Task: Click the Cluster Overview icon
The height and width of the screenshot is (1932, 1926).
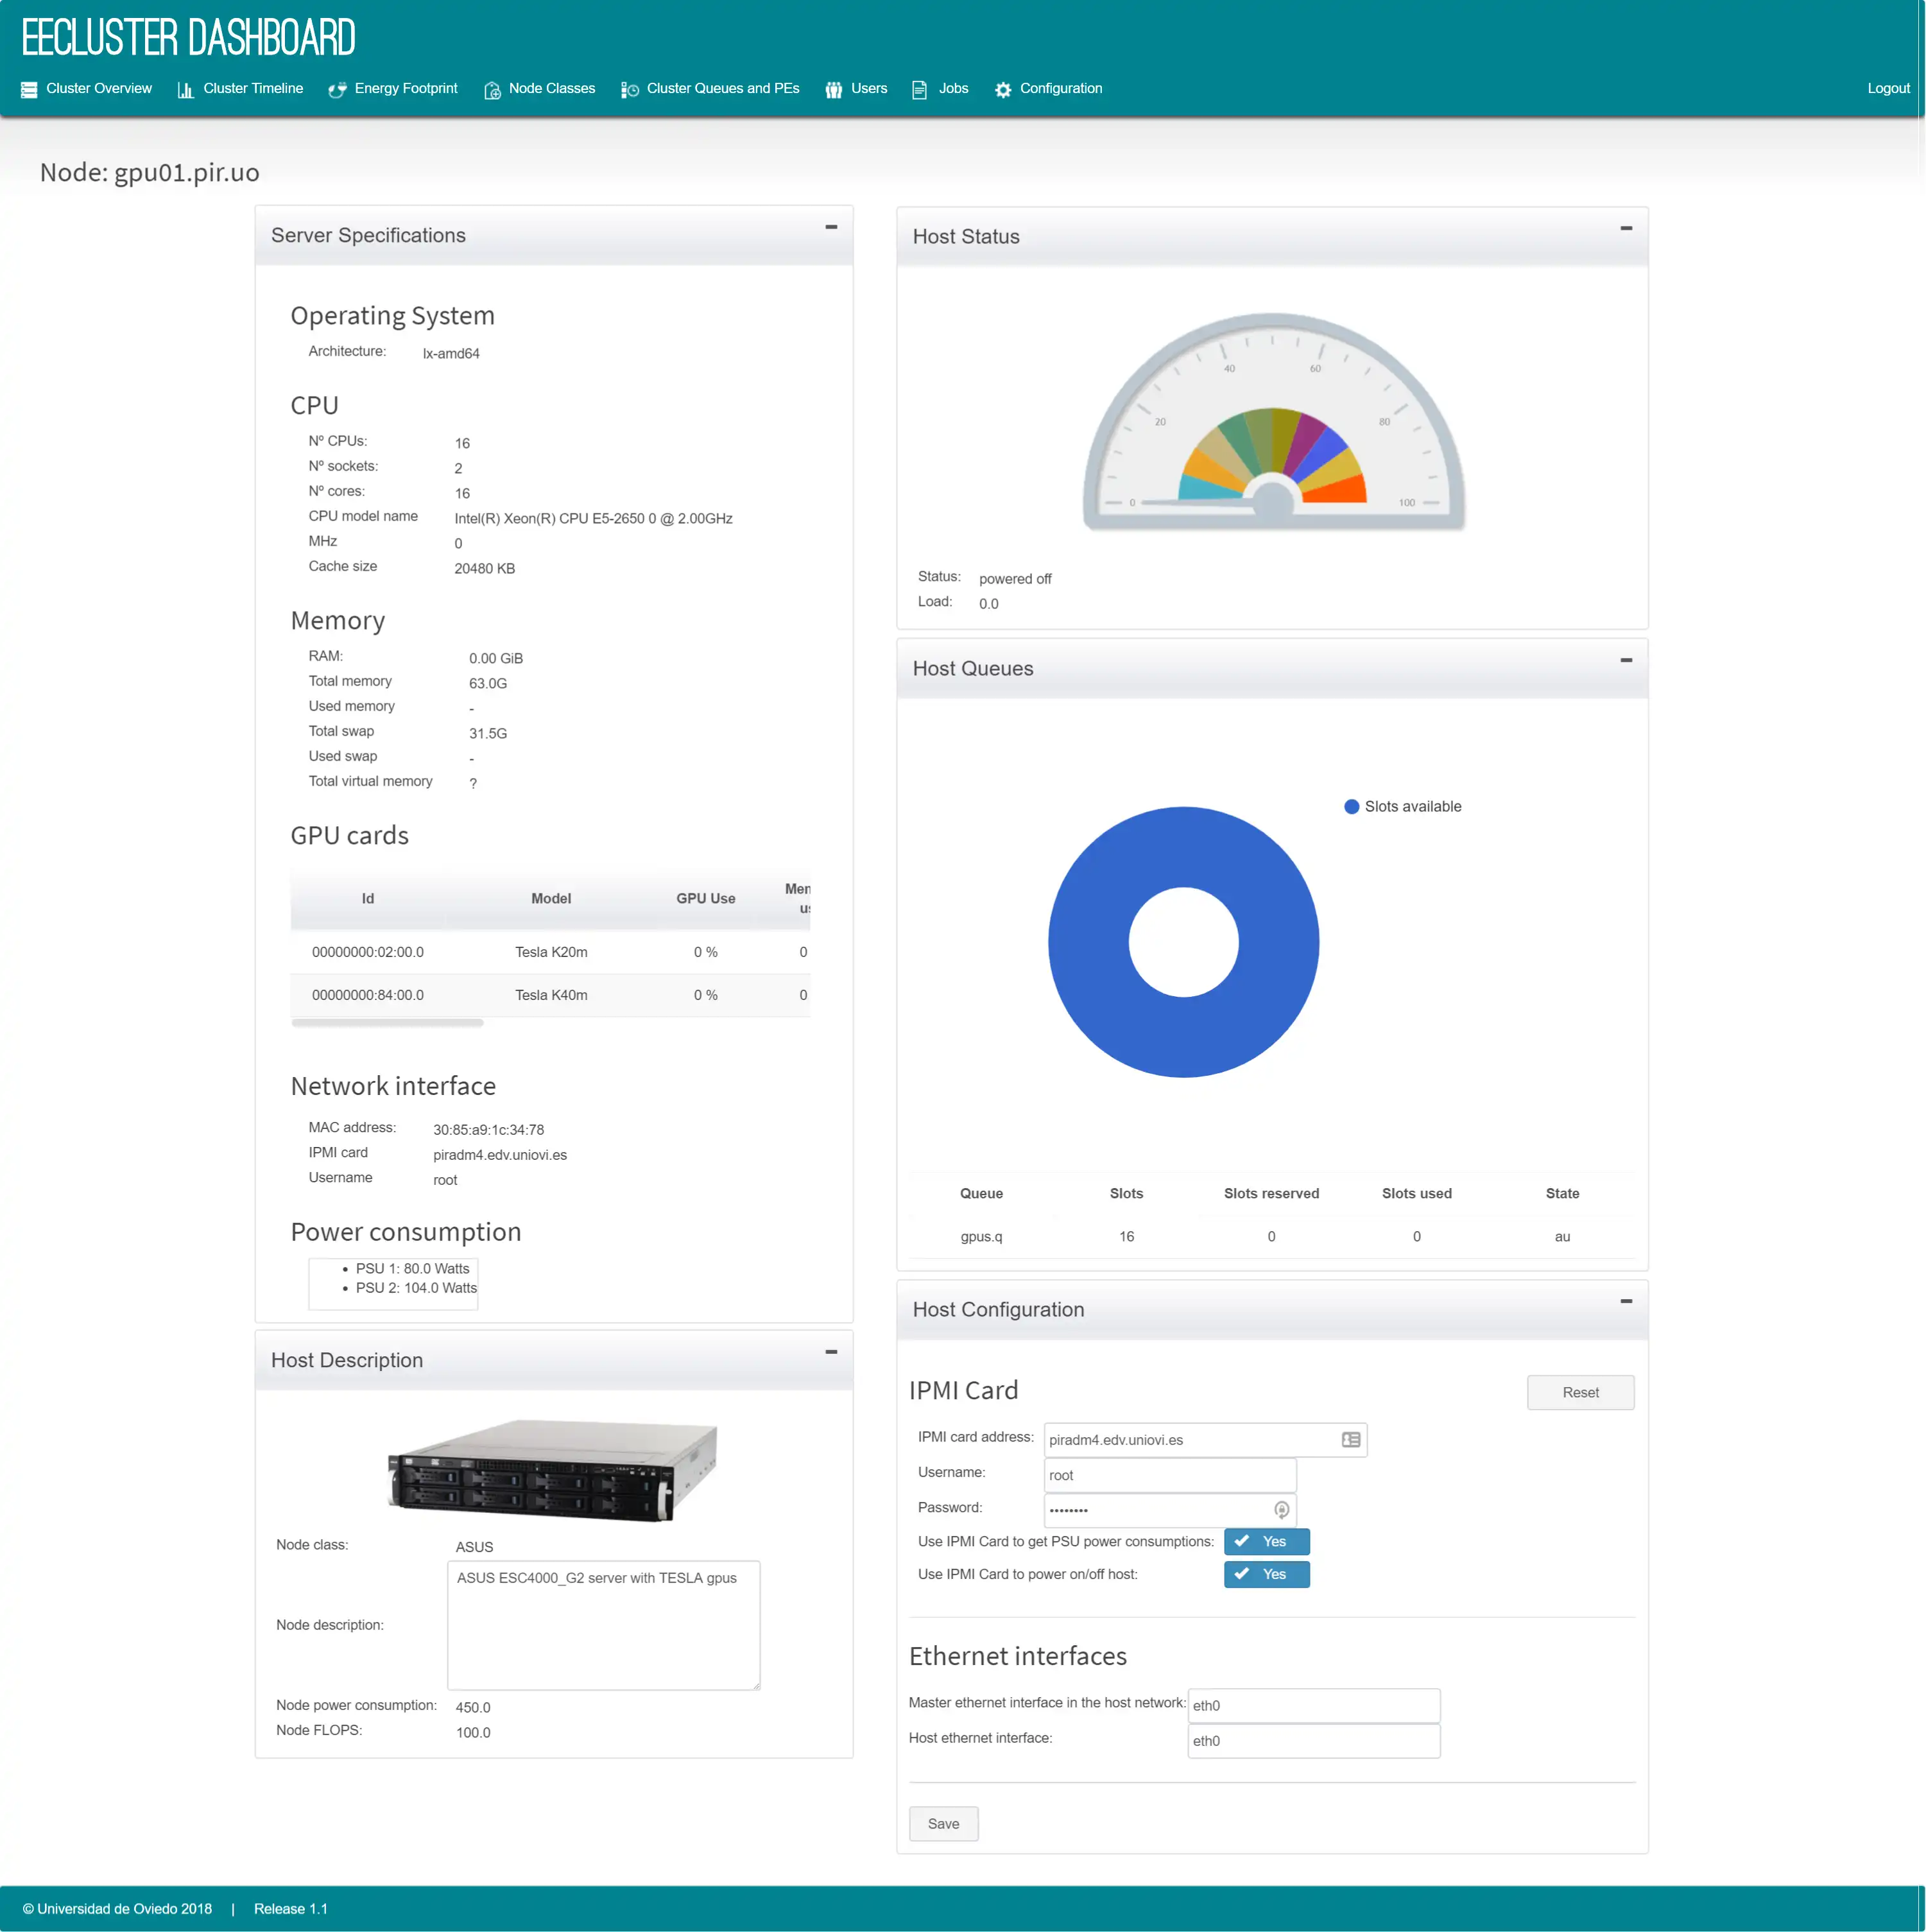Action: [x=30, y=88]
